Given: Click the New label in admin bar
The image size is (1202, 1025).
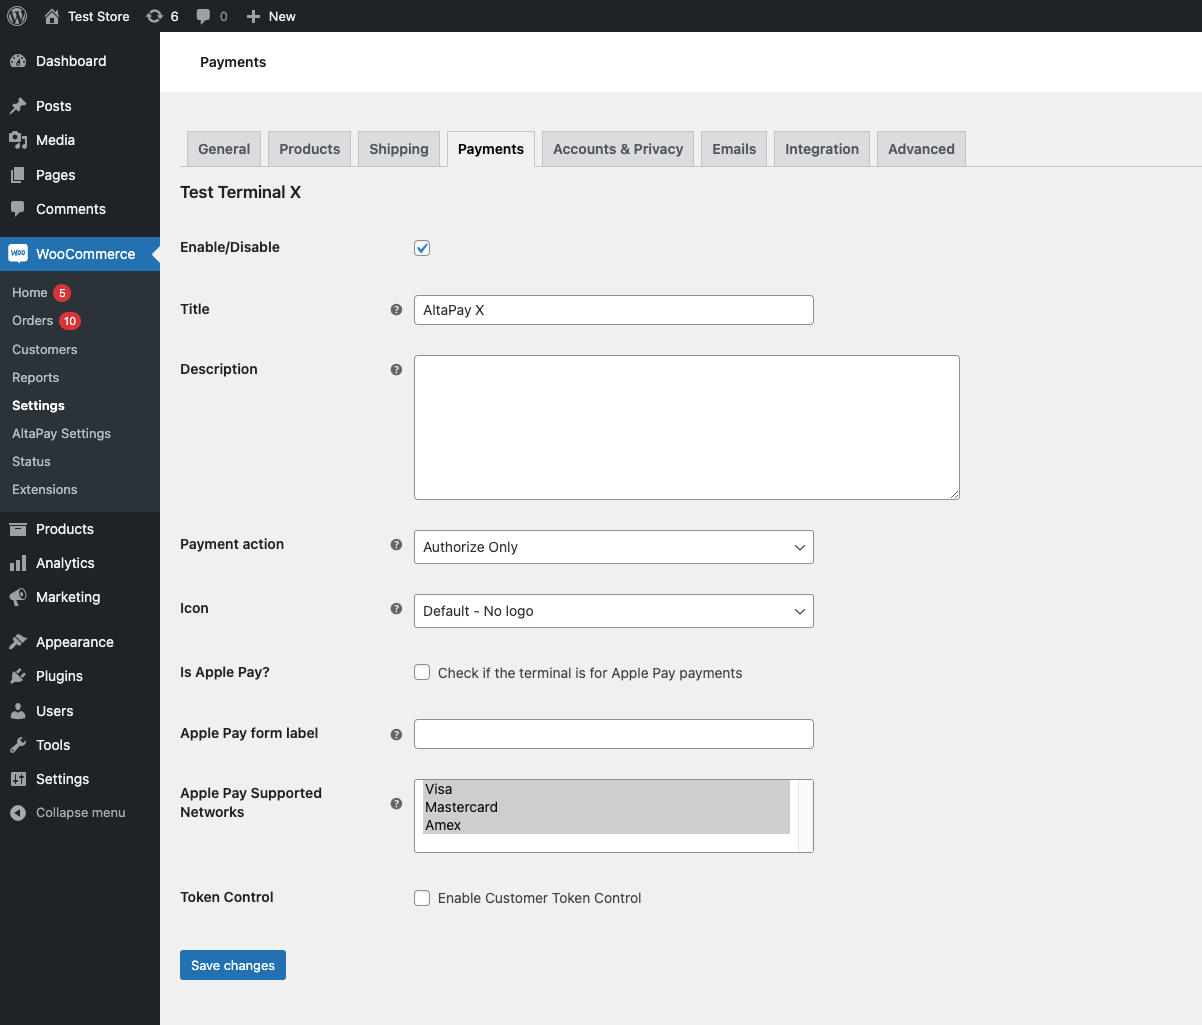Looking at the screenshot, I should 282,16.
